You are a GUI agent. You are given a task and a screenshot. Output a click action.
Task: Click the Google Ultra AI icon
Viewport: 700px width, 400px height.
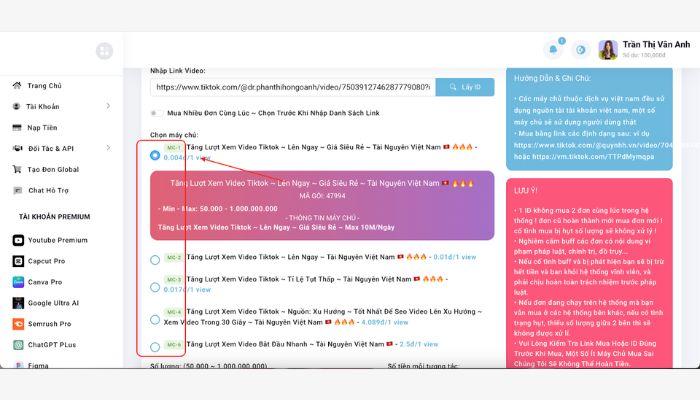[18, 303]
